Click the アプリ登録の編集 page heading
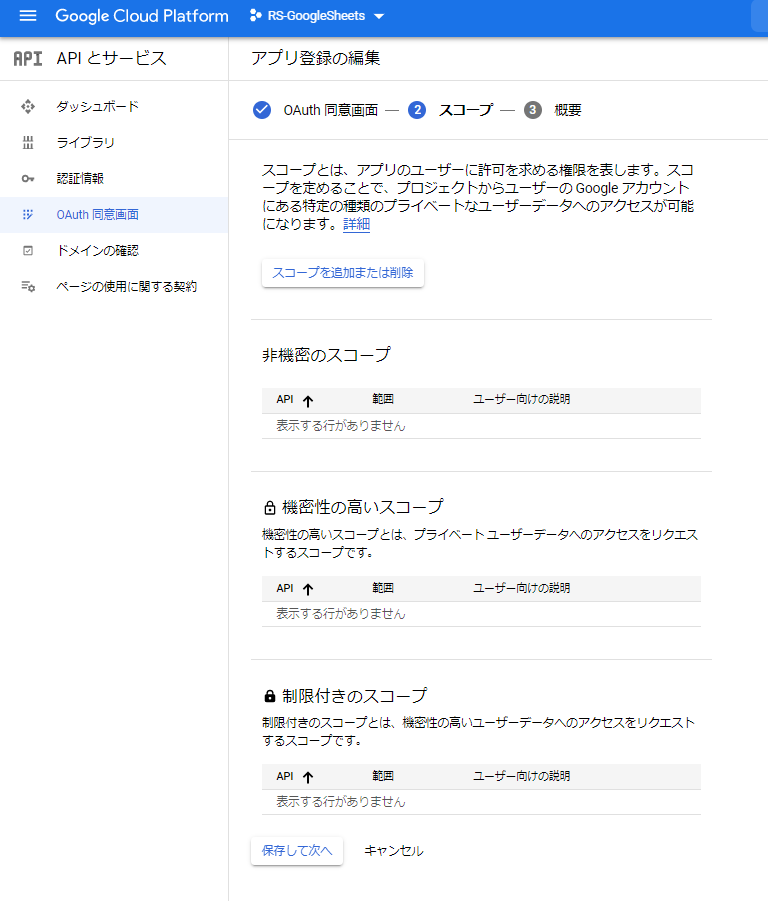Screen dimensions: 768x901 point(315,58)
